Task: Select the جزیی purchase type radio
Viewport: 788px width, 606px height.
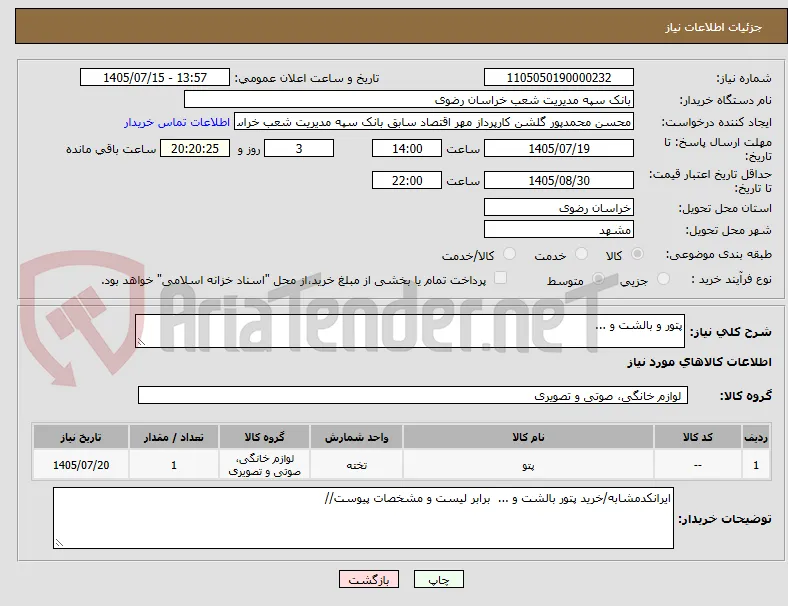Action: [x=663, y=279]
